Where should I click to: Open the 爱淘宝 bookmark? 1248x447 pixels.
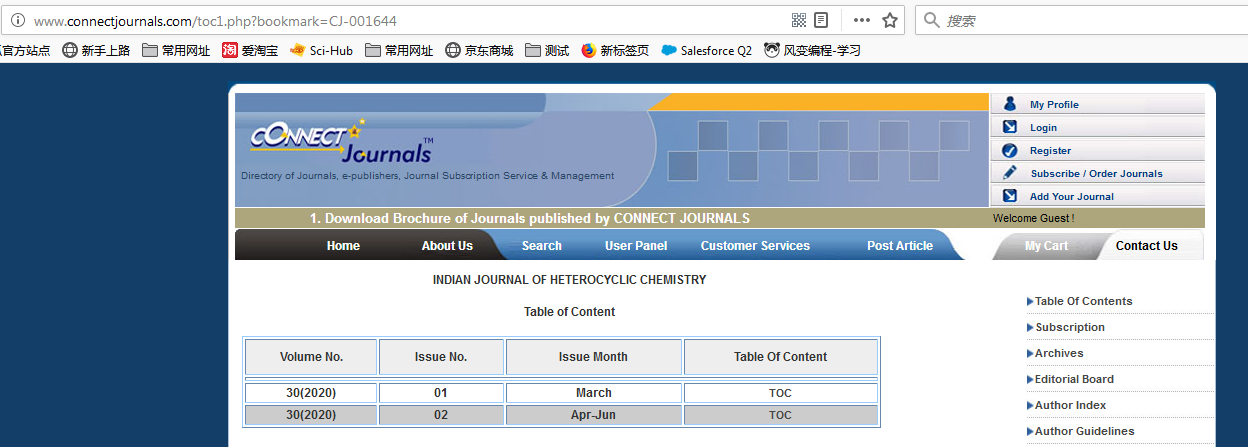point(249,50)
